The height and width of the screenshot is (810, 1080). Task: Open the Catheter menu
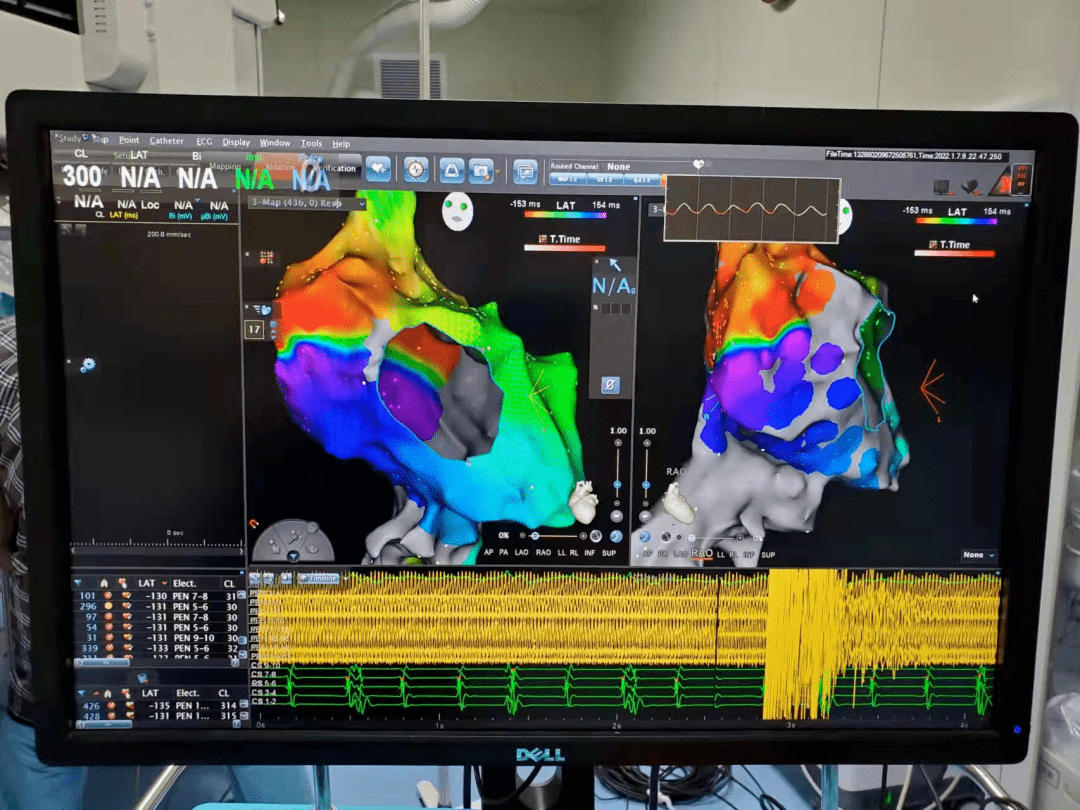[166, 142]
